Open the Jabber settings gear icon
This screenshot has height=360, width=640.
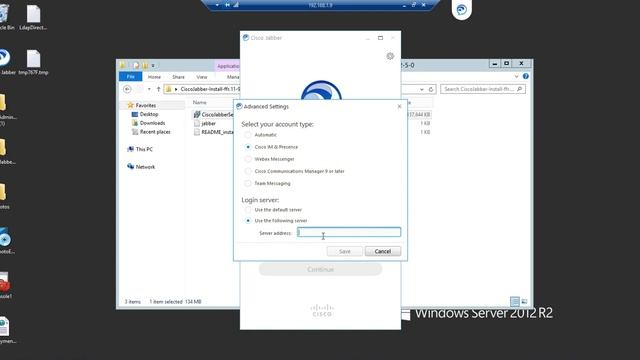tap(390, 56)
